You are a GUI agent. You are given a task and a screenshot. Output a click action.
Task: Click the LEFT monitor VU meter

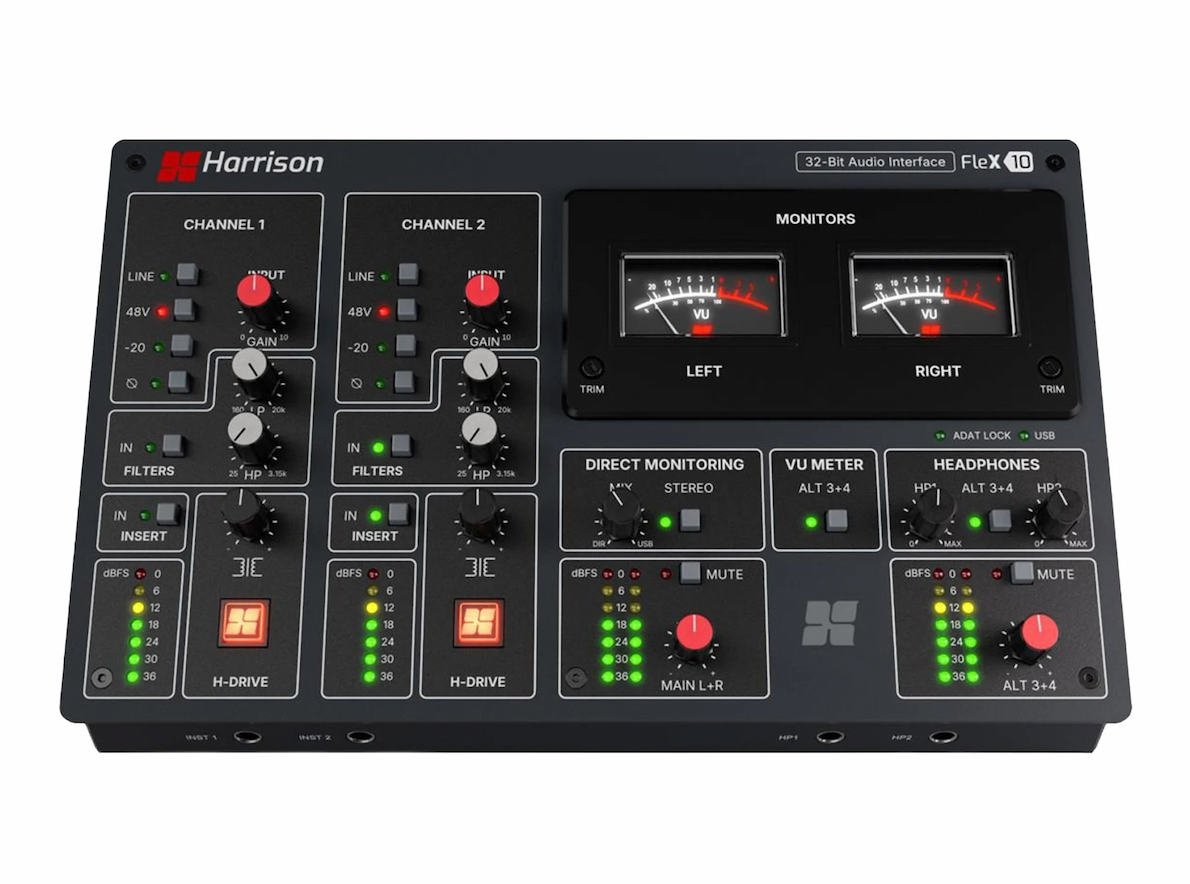coord(703,295)
